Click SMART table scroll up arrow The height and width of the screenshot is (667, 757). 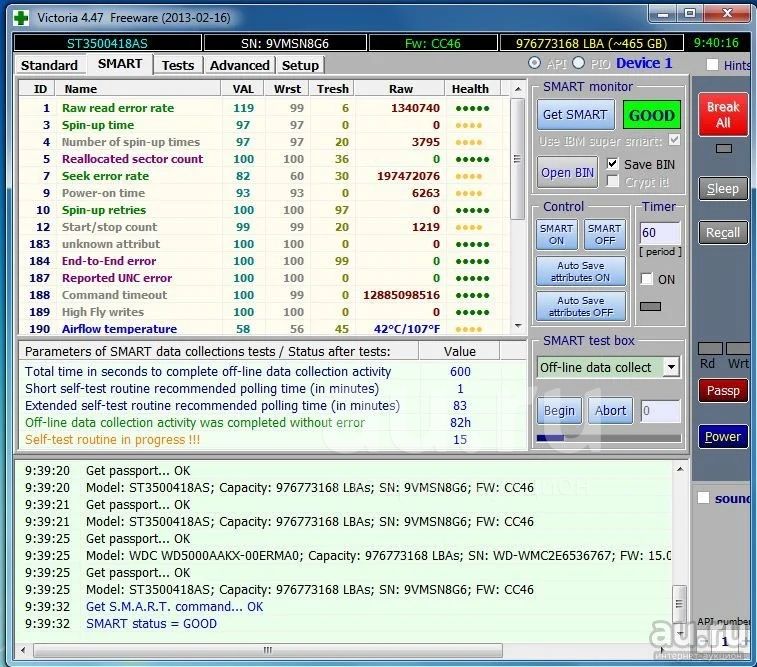click(x=518, y=89)
